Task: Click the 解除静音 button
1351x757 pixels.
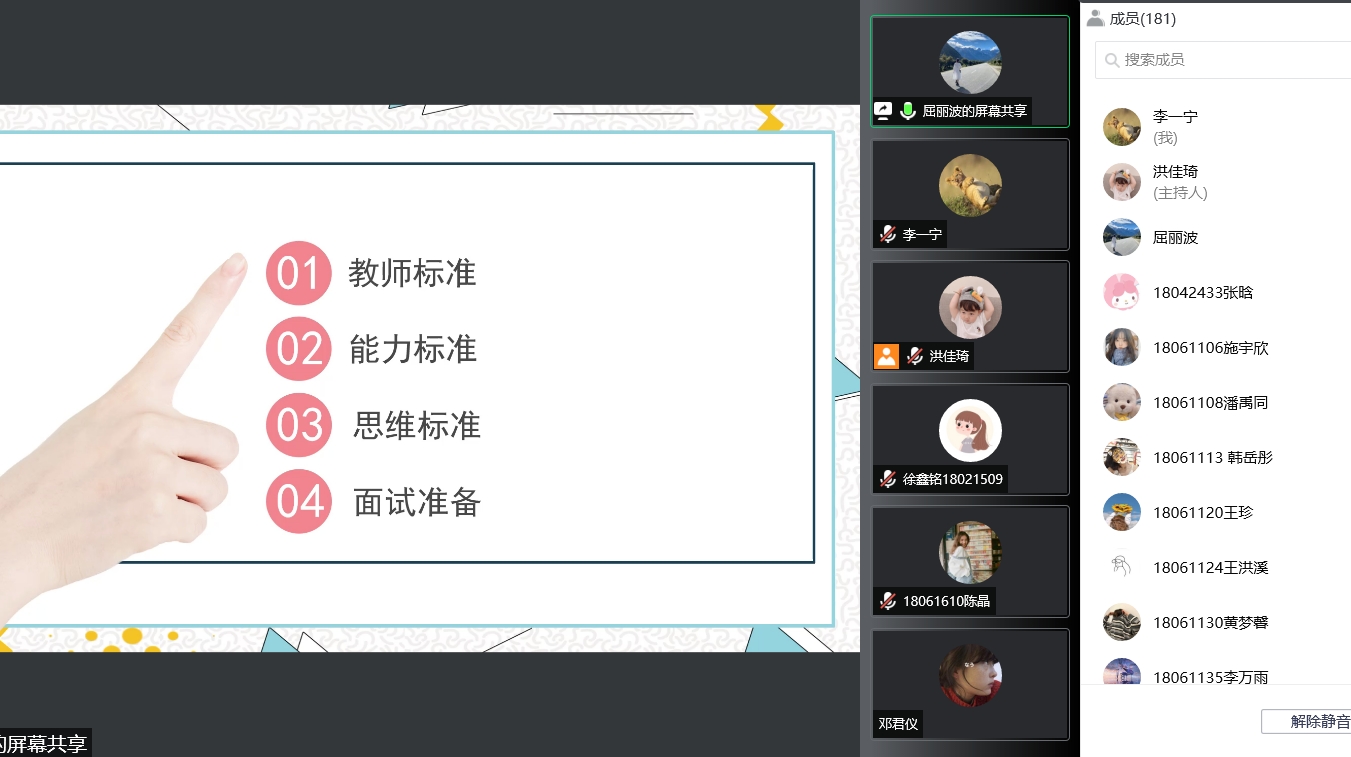Action: coord(1306,721)
